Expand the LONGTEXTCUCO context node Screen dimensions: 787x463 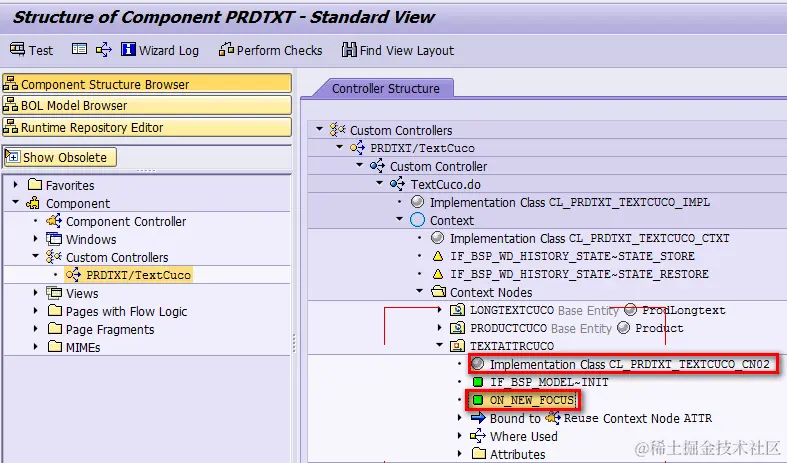[440, 309]
